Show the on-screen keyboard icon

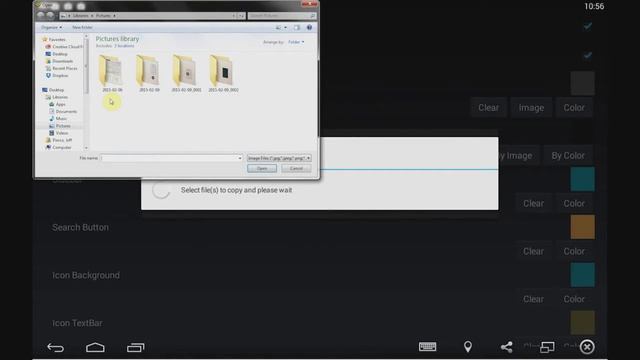pos(427,347)
